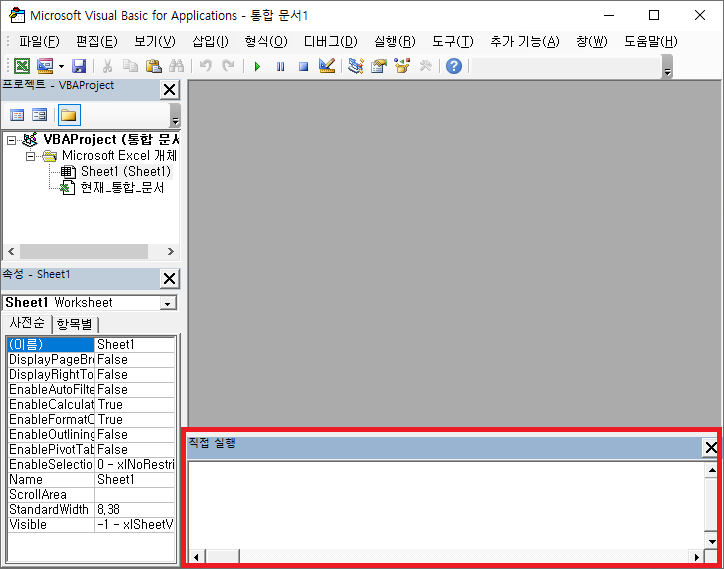This screenshot has height=569, width=724.
Task: Open the 실행(R) menu
Action: [394, 42]
